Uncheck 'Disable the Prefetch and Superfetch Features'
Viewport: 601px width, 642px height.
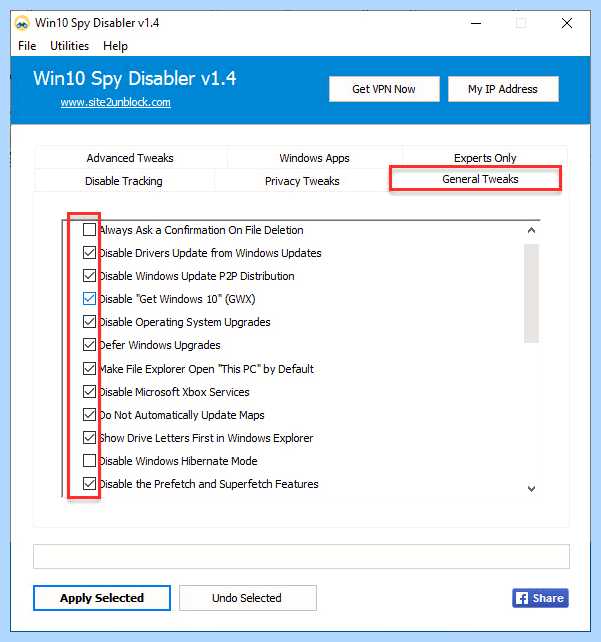pyautogui.click(x=89, y=484)
